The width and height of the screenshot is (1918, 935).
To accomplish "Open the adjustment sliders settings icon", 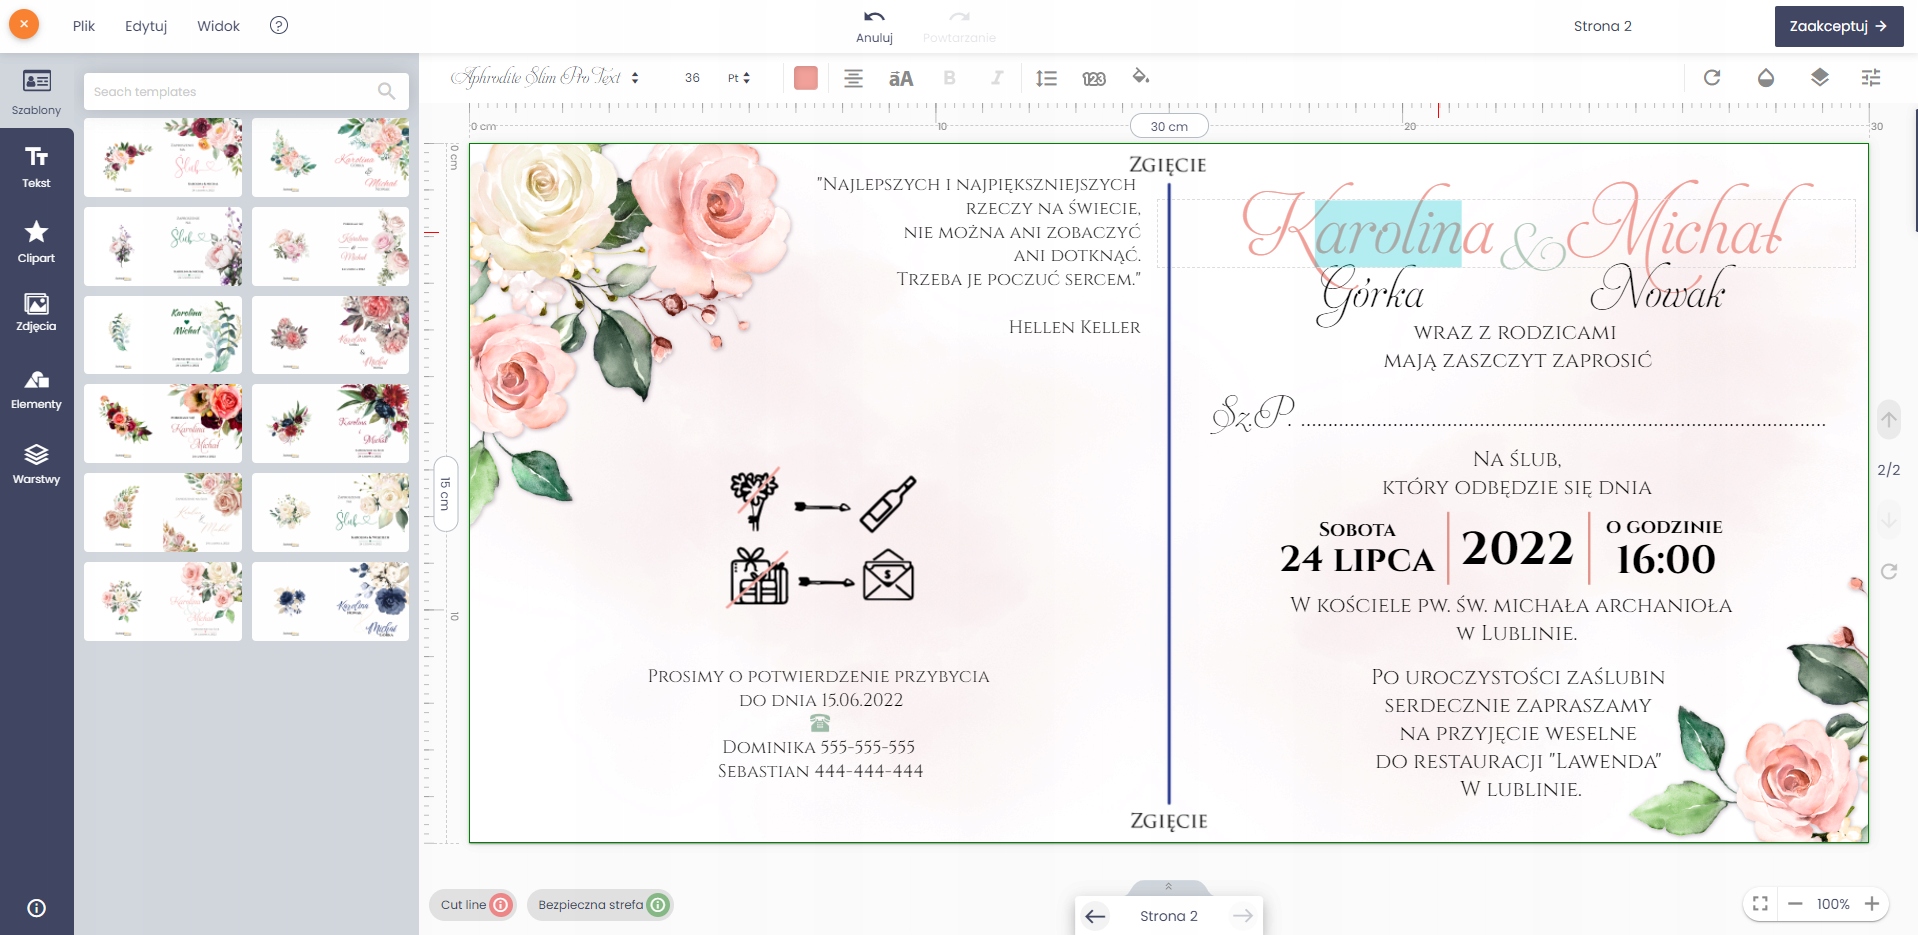I will coord(1871,77).
